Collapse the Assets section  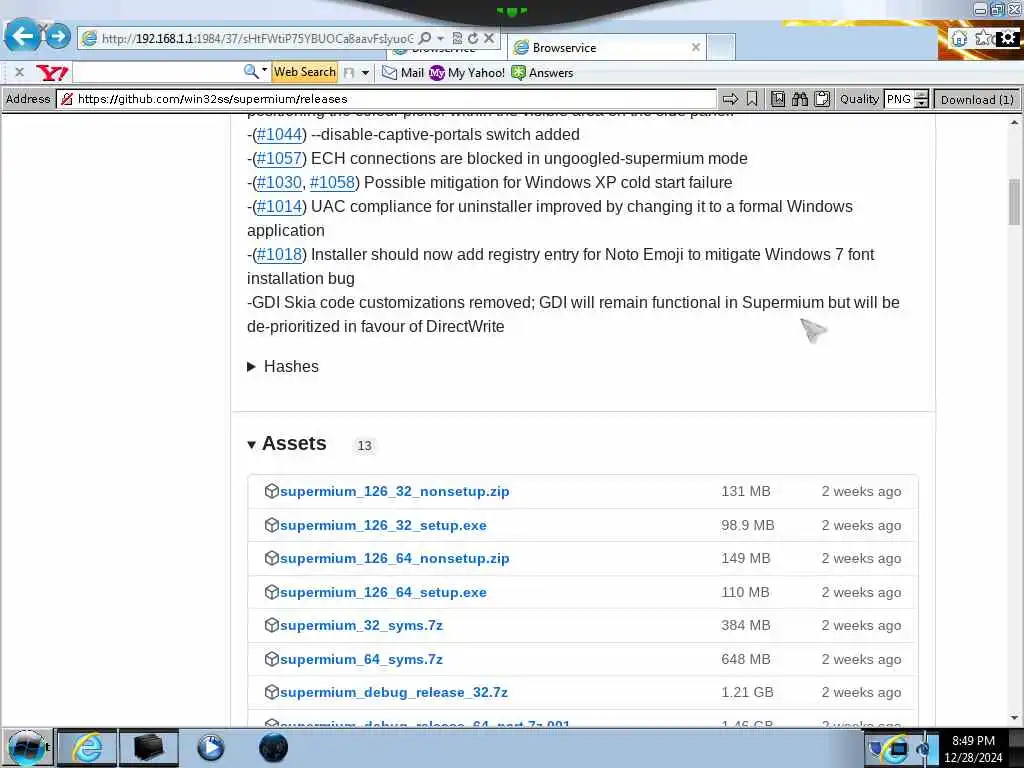tap(287, 443)
